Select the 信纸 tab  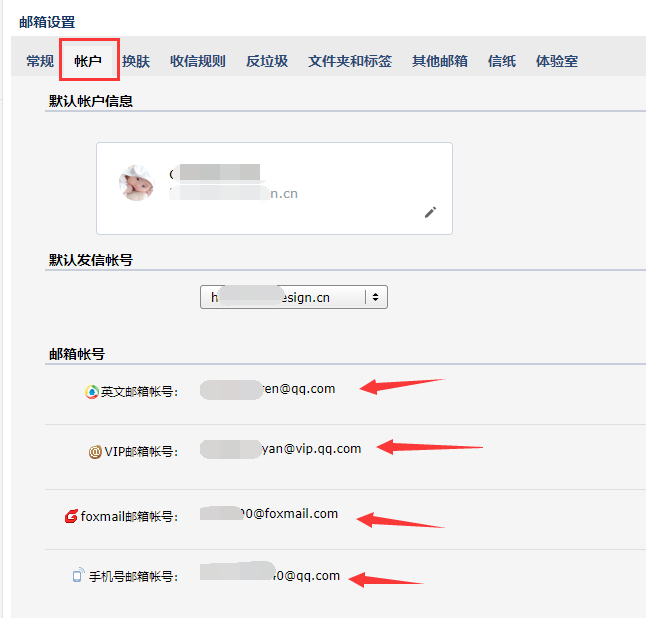pos(502,61)
